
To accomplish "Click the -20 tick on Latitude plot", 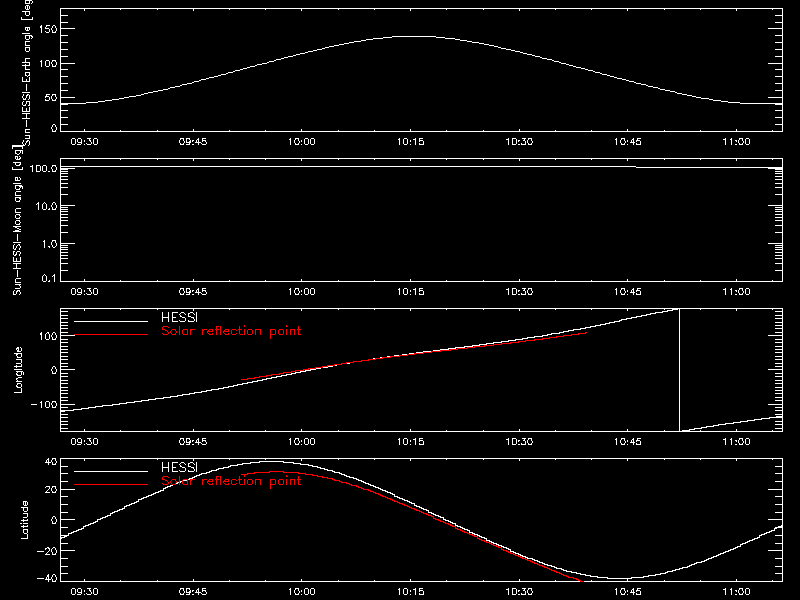I will 47,551.
